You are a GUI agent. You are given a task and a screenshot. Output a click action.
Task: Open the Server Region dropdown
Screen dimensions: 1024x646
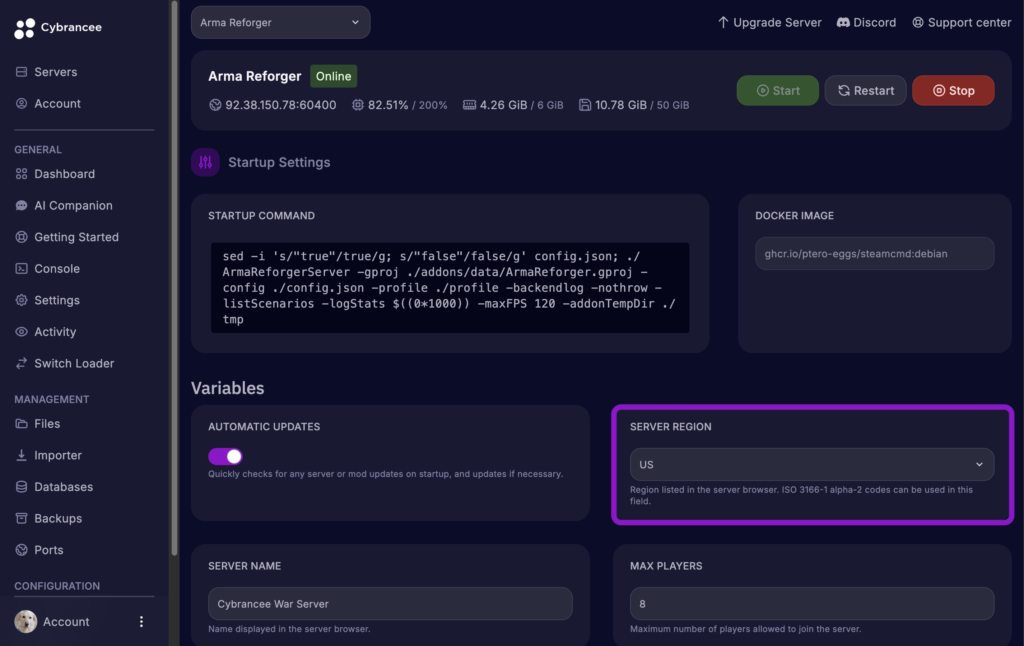[812, 464]
